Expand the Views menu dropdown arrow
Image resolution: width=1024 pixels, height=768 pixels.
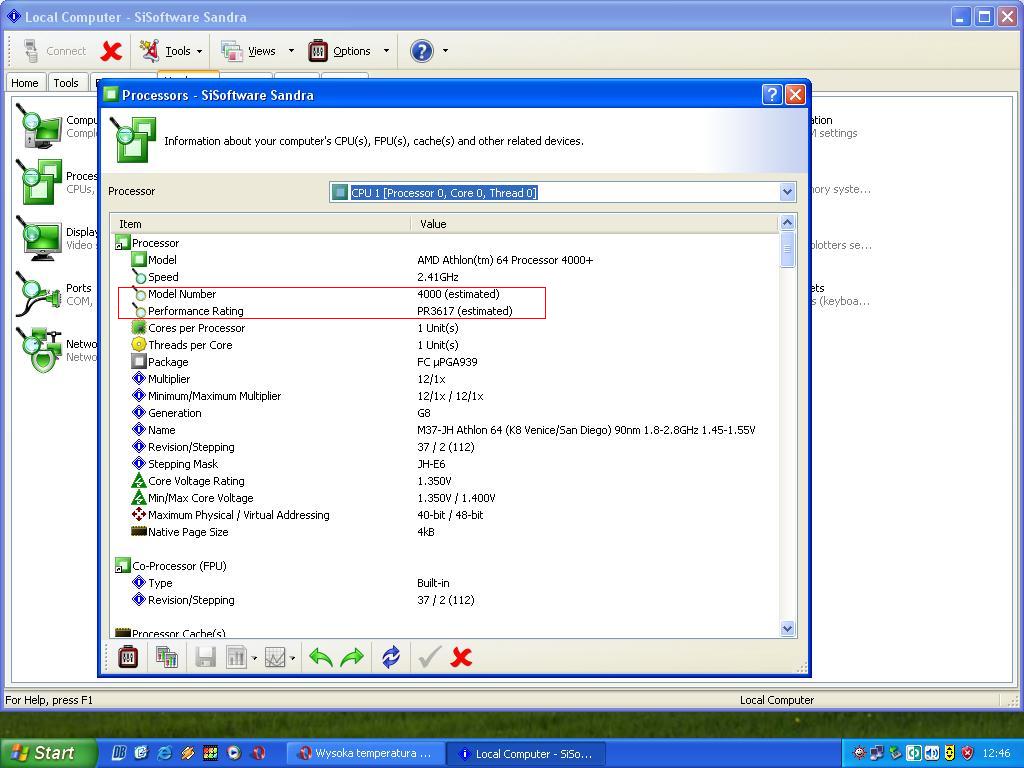(291, 51)
